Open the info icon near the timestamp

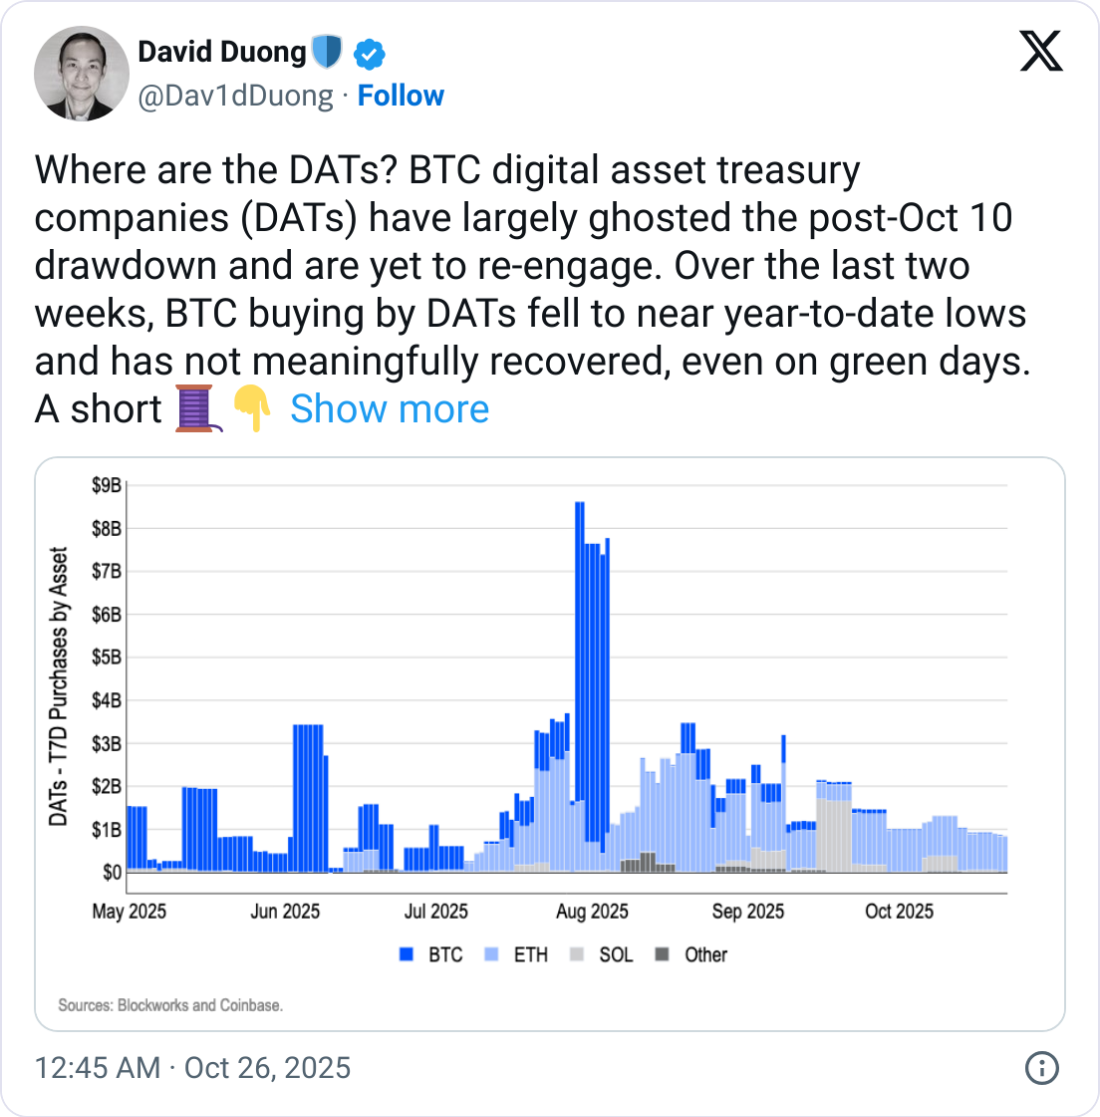(x=1043, y=1068)
